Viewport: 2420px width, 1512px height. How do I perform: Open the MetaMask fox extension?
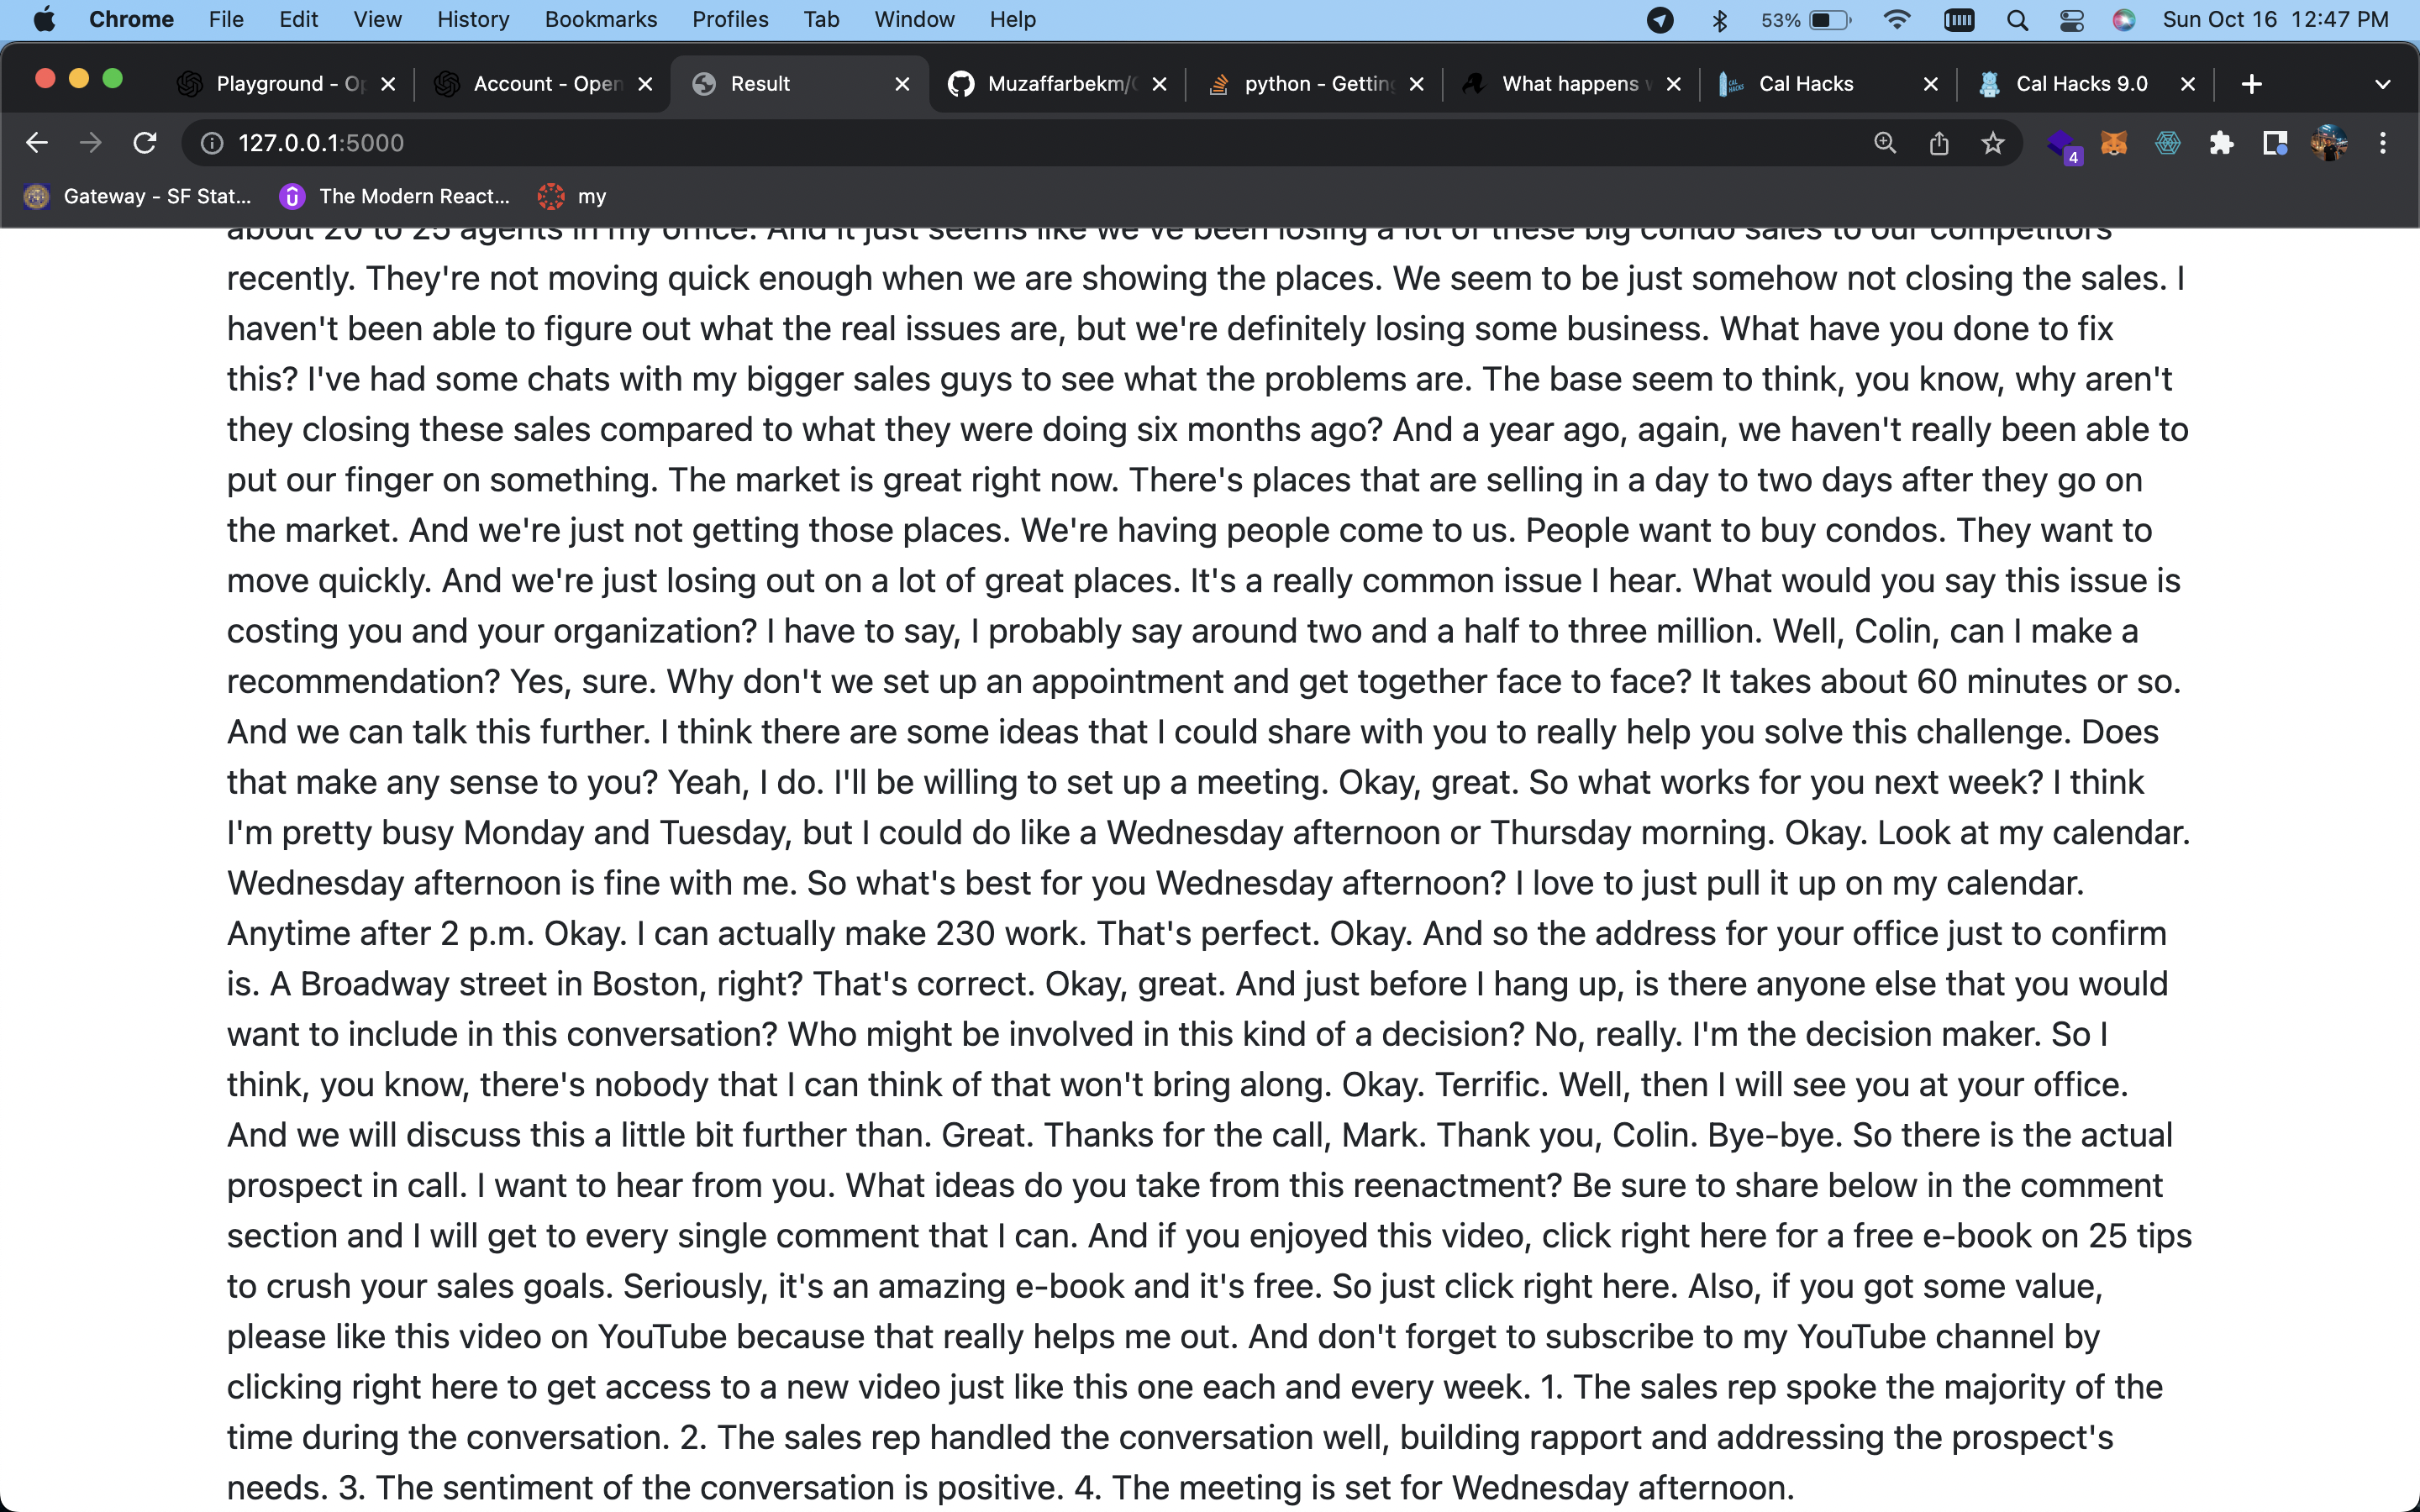tap(2113, 143)
